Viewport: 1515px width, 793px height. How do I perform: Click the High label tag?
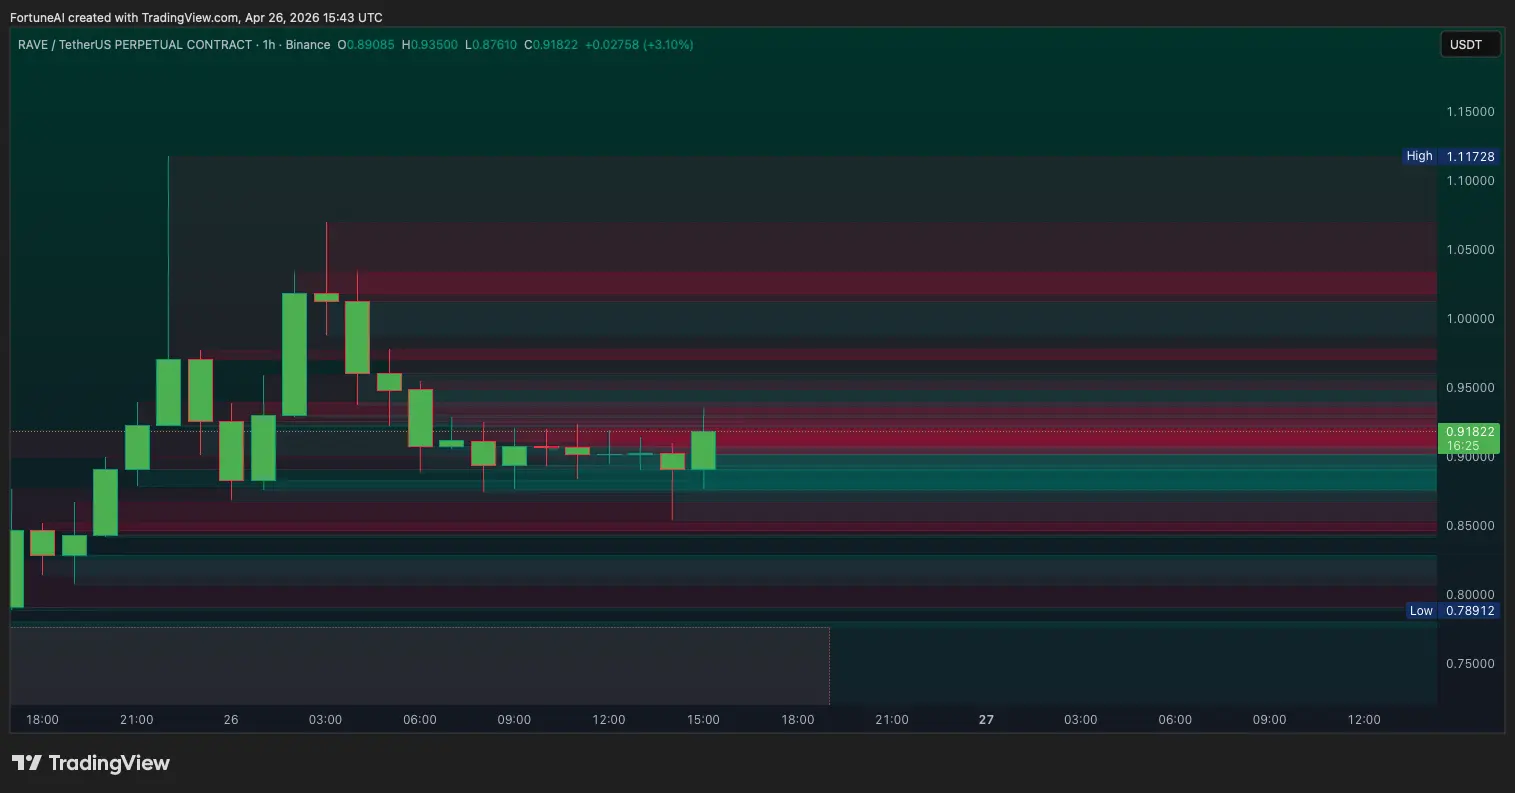(1419, 156)
